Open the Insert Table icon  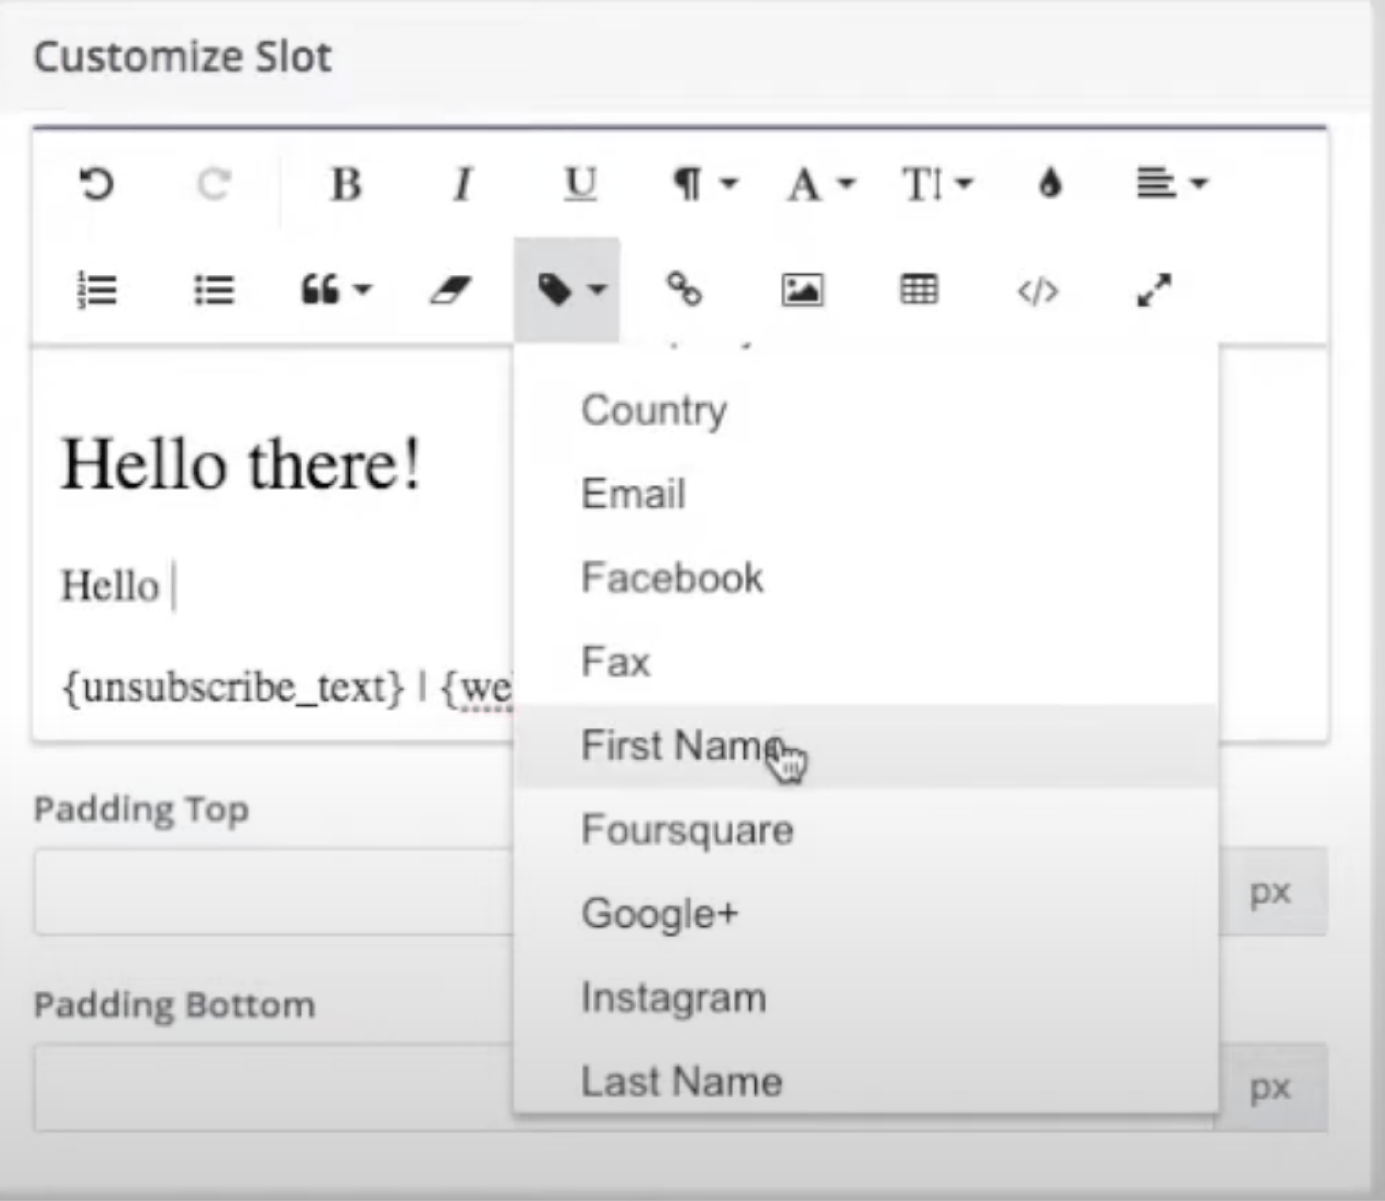click(x=919, y=289)
